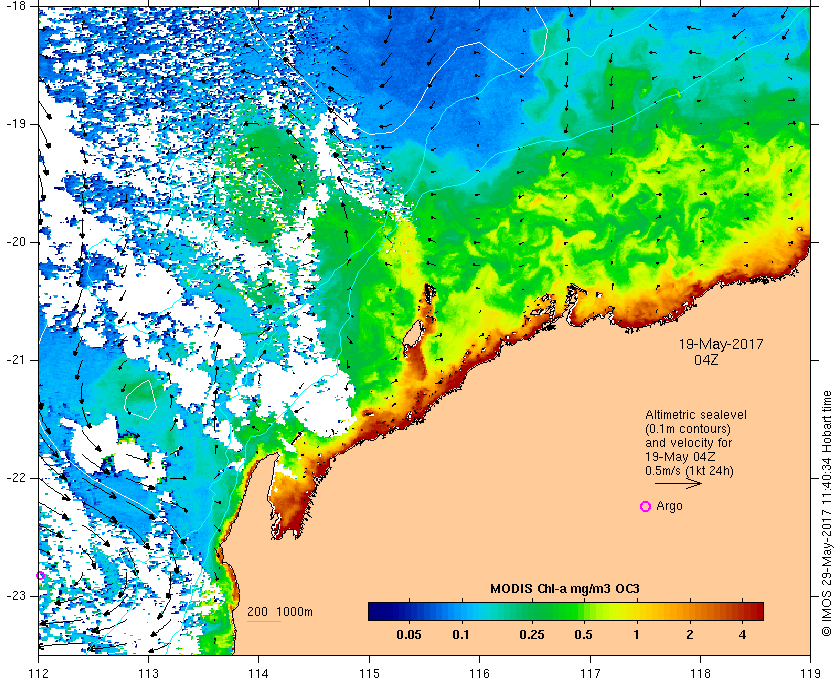Click the MODIS Chl-a color bar
Viewport: 840px width, 680px height.
[x=566, y=611]
